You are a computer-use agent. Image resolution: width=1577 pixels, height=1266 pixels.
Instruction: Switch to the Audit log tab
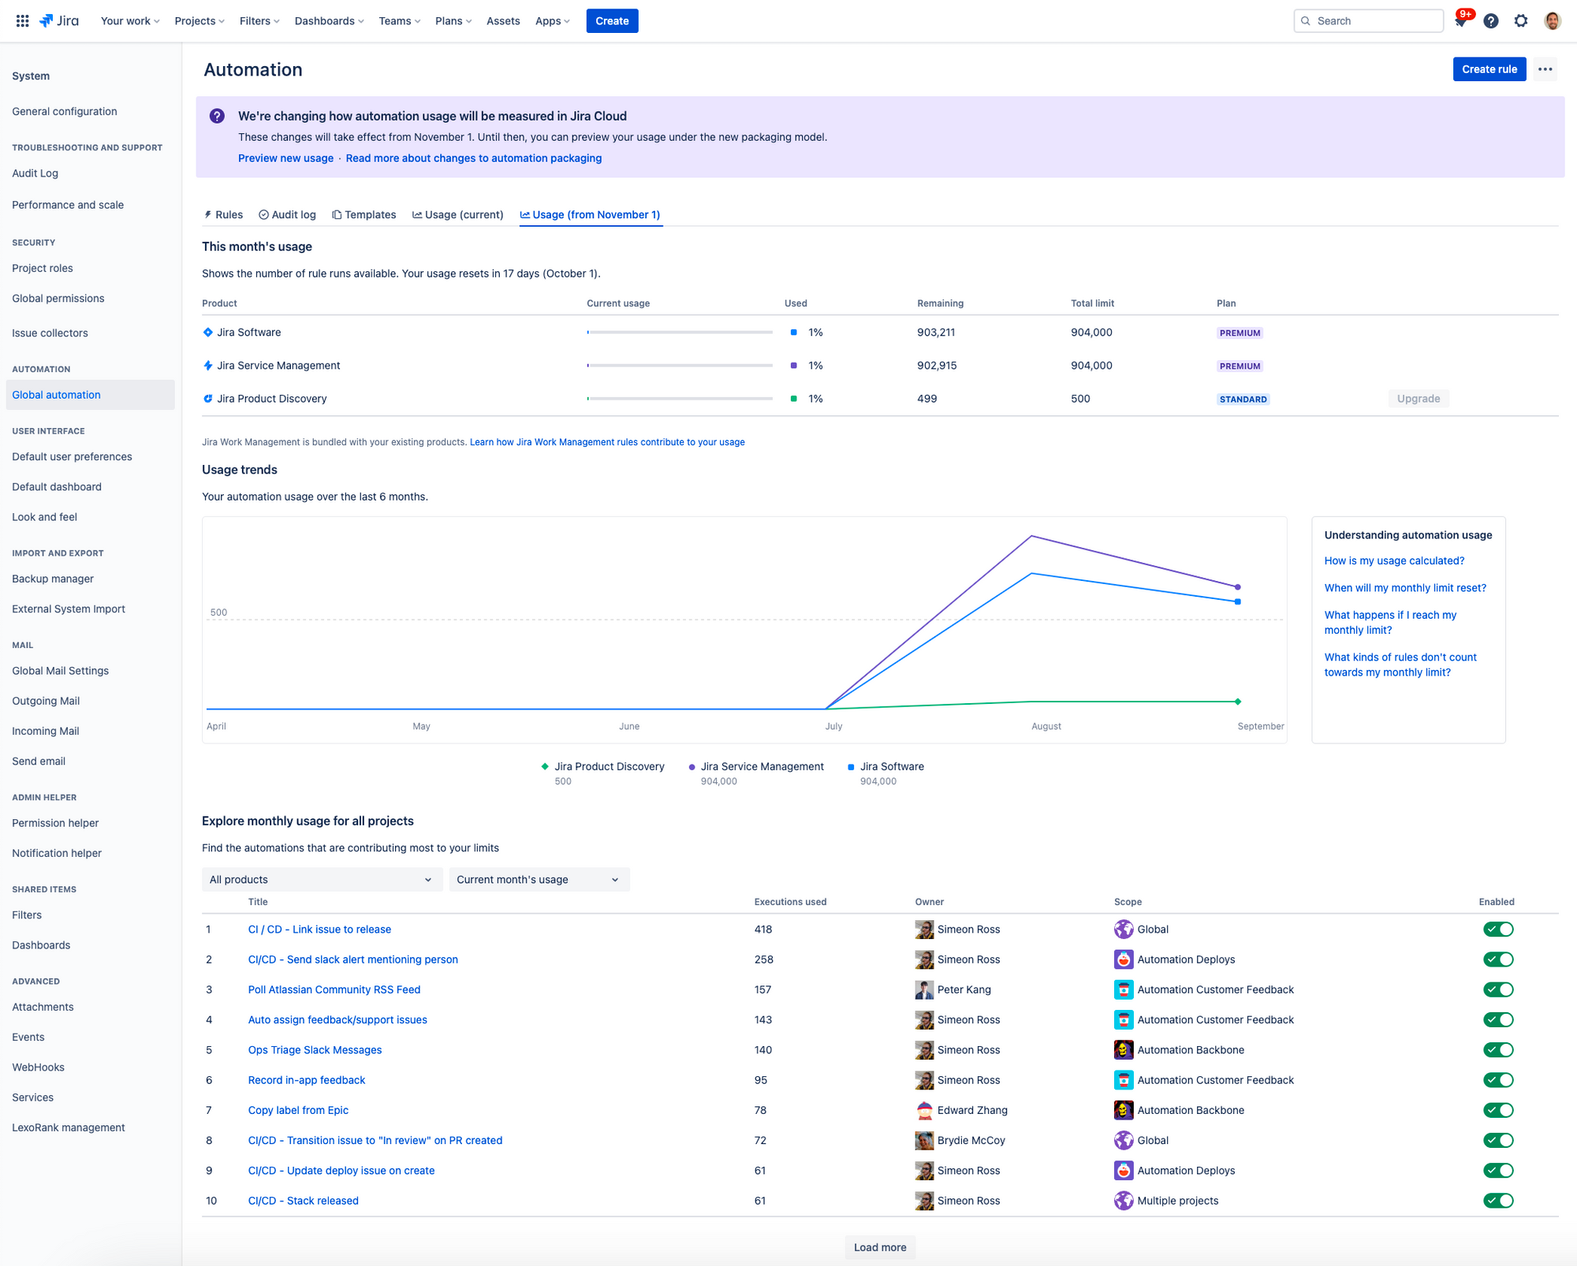pyautogui.click(x=287, y=215)
